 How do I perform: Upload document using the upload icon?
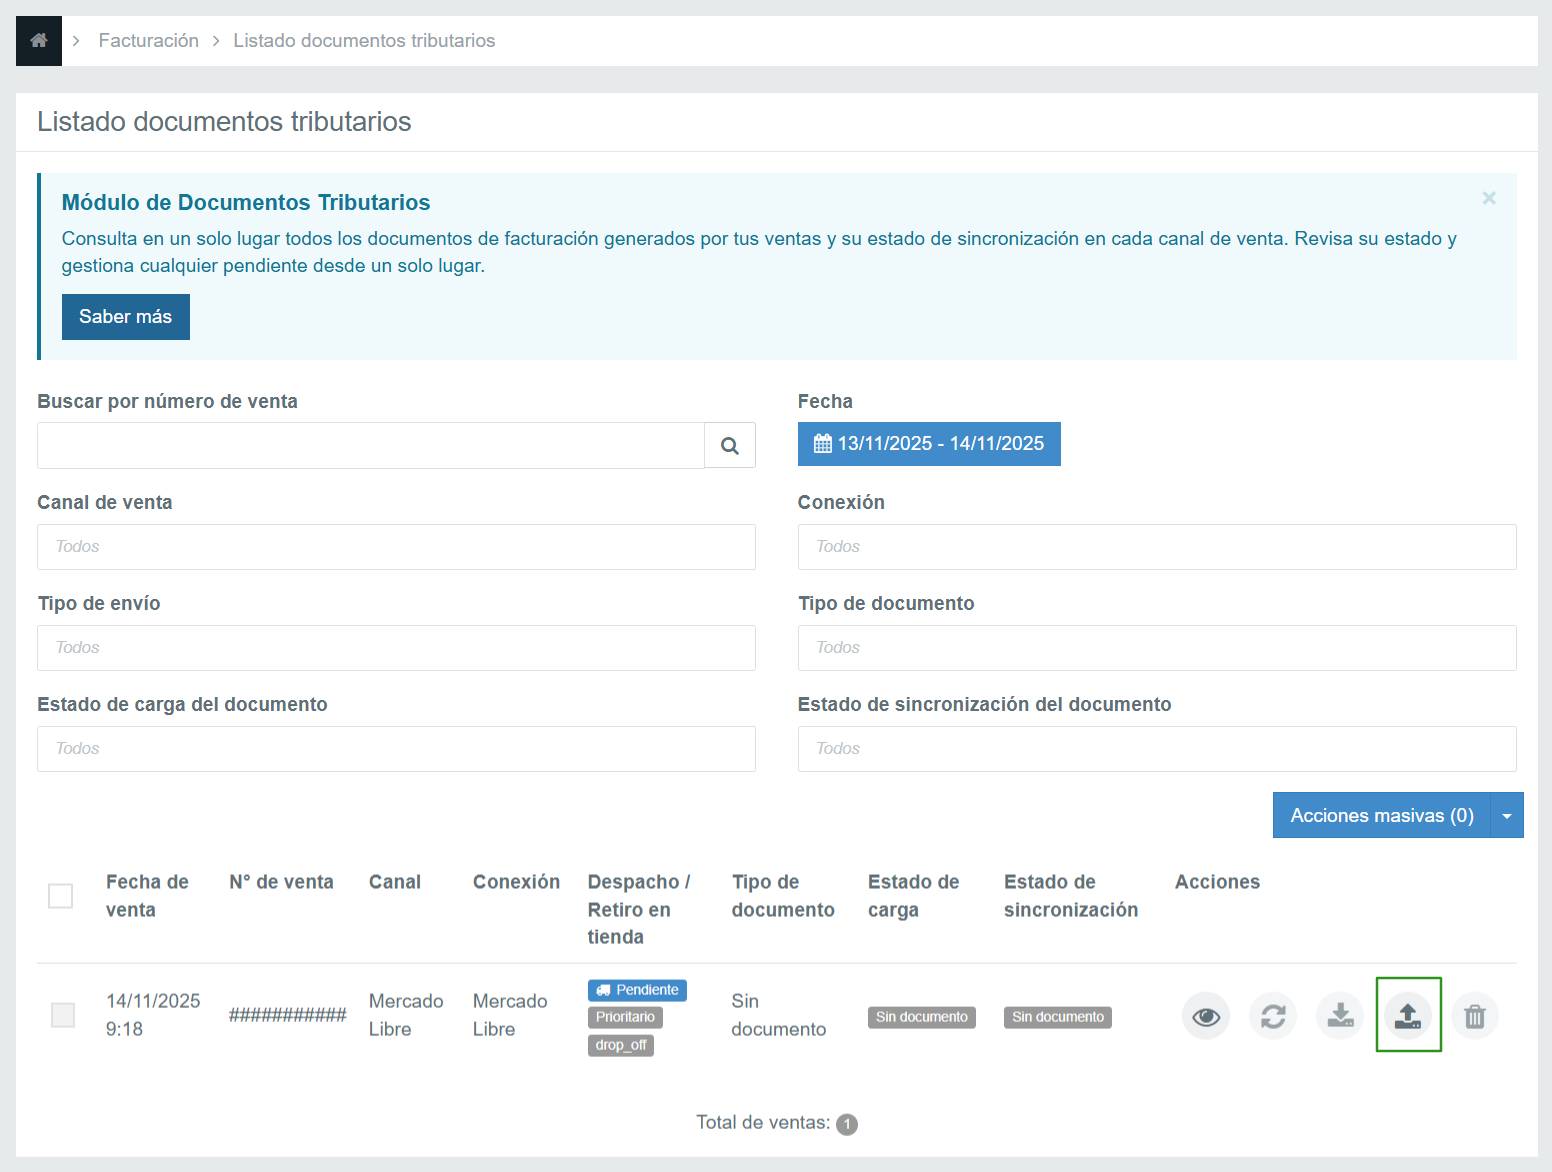tap(1408, 1016)
